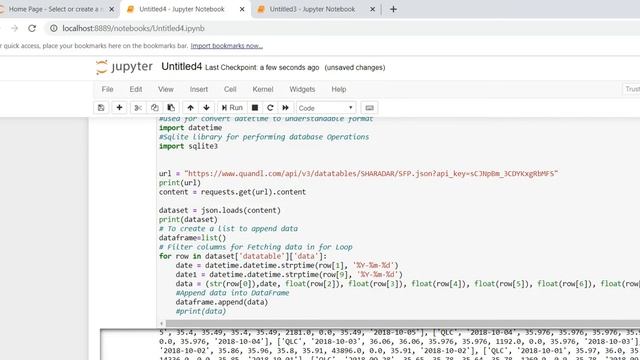Open the Kernel menu

point(263,89)
